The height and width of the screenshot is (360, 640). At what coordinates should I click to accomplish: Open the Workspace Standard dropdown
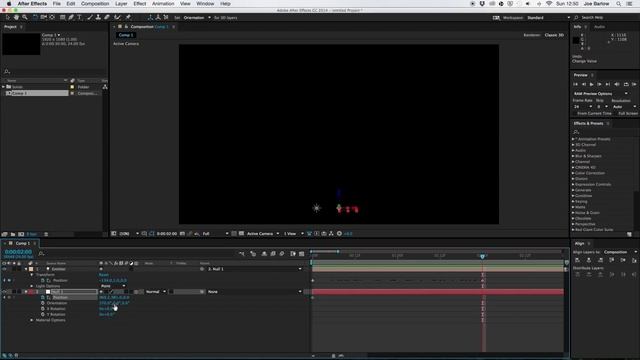[548, 18]
